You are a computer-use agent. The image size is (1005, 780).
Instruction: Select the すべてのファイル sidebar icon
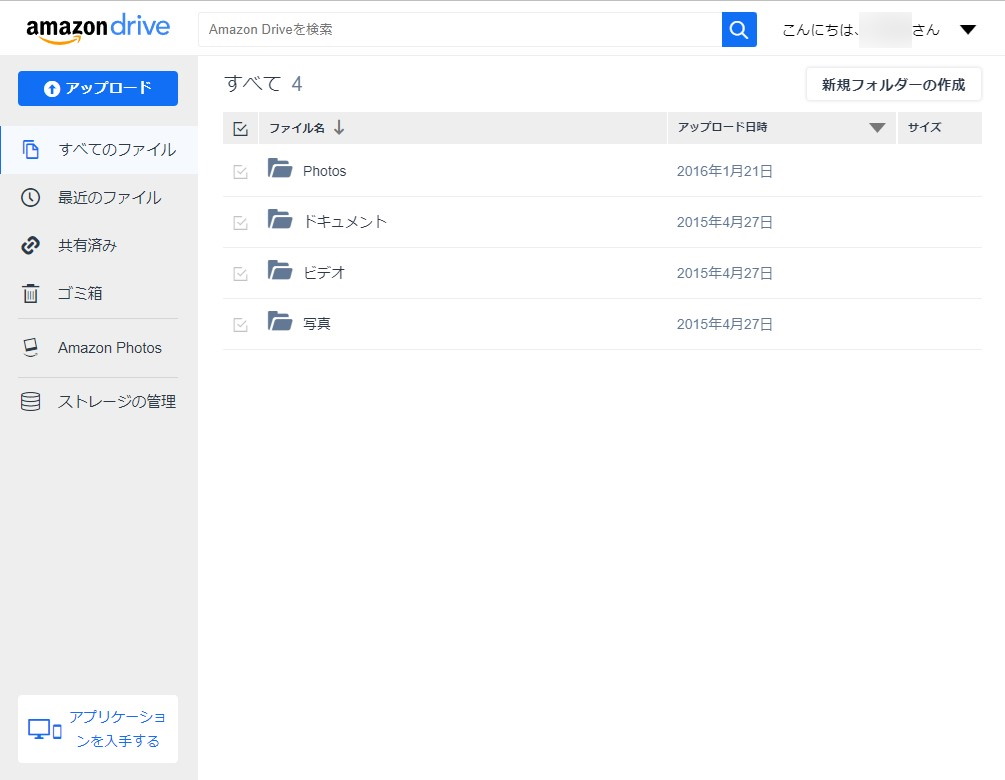point(29,148)
